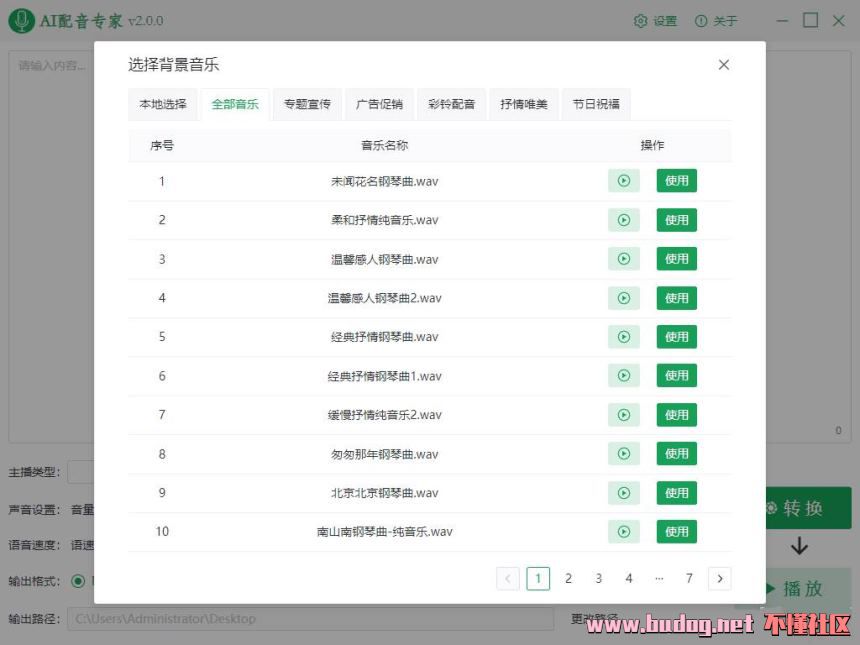Close the 选择背景音乐 dialog
The width and height of the screenshot is (860, 645).
[x=724, y=65]
